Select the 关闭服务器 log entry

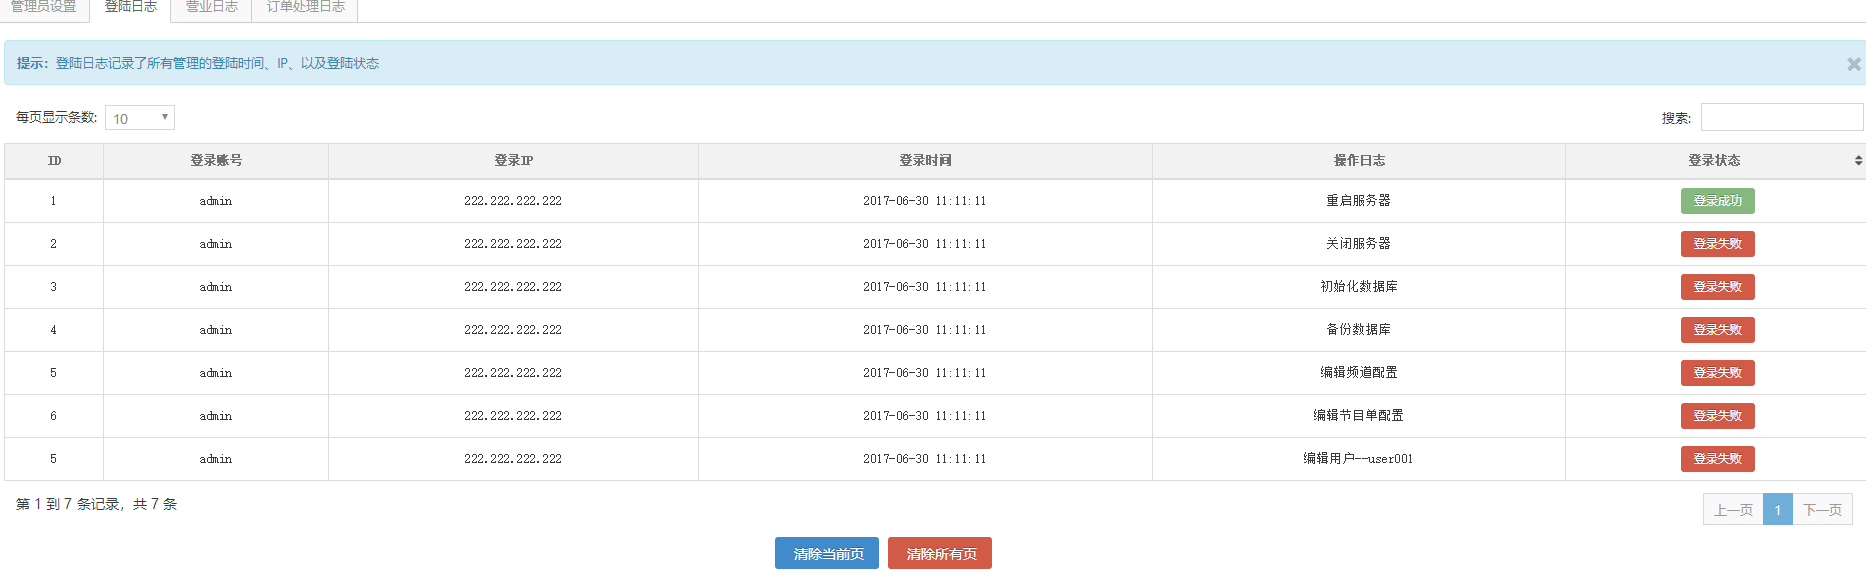point(1358,244)
